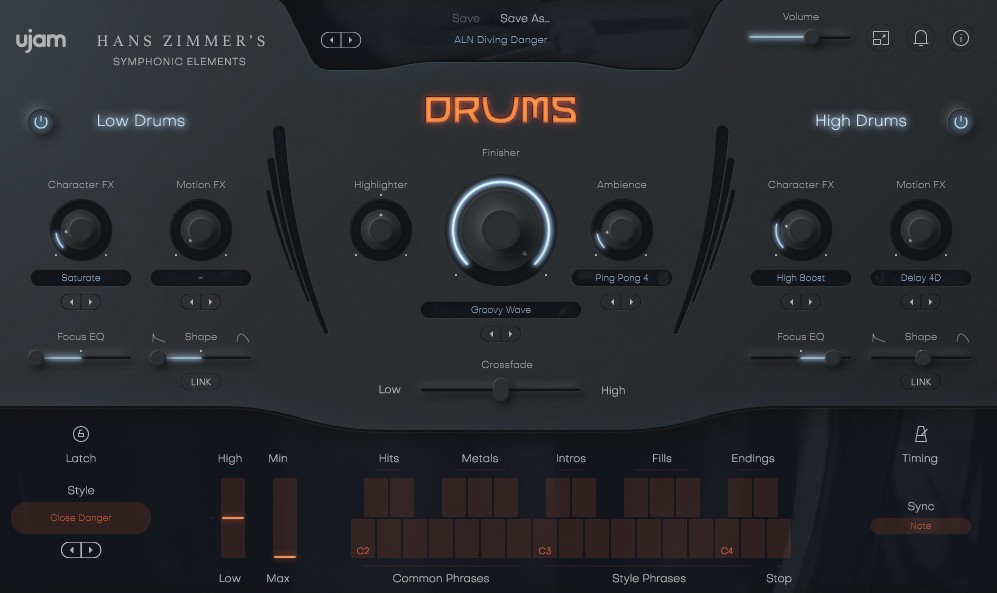This screenshot has width=997, height=593.
Task: Next Low Drums Character FX mode arrow
Action: point(90,302)
